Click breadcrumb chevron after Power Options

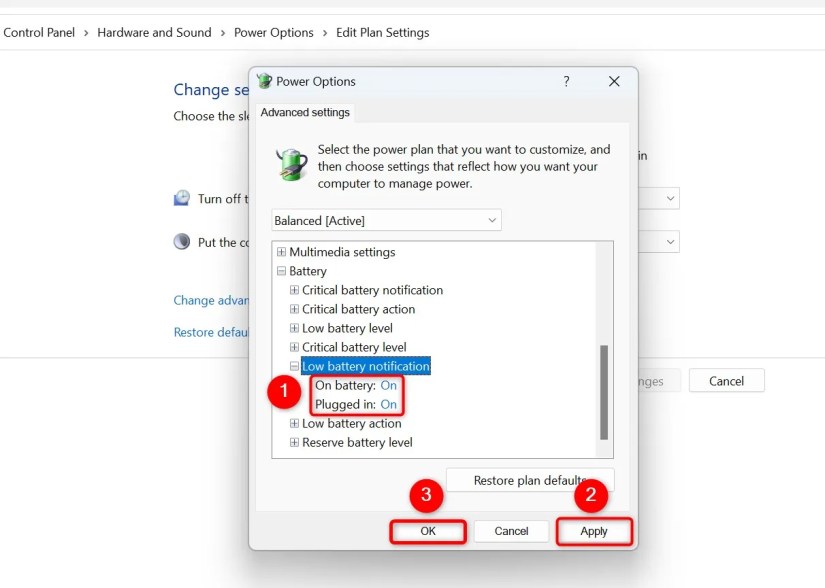tap(325, 33)
